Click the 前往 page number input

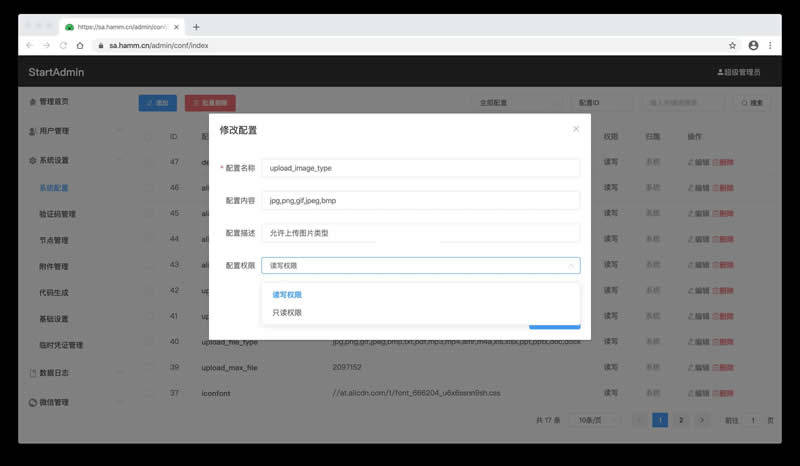click(753, 420)
